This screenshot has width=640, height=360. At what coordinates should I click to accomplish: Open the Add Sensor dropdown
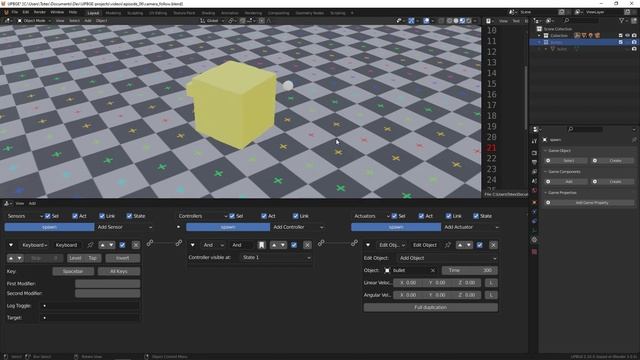pyautogui.click(x=124, y=227)
